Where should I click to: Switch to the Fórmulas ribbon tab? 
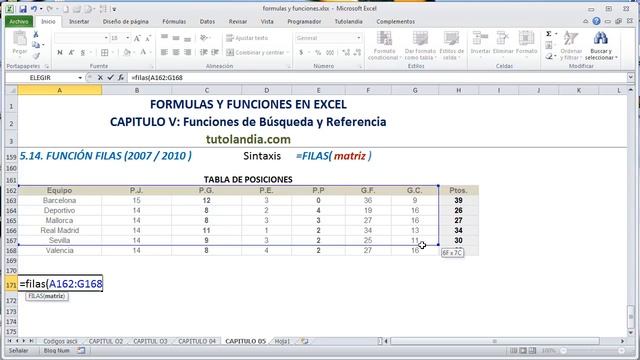coord(174,22)
